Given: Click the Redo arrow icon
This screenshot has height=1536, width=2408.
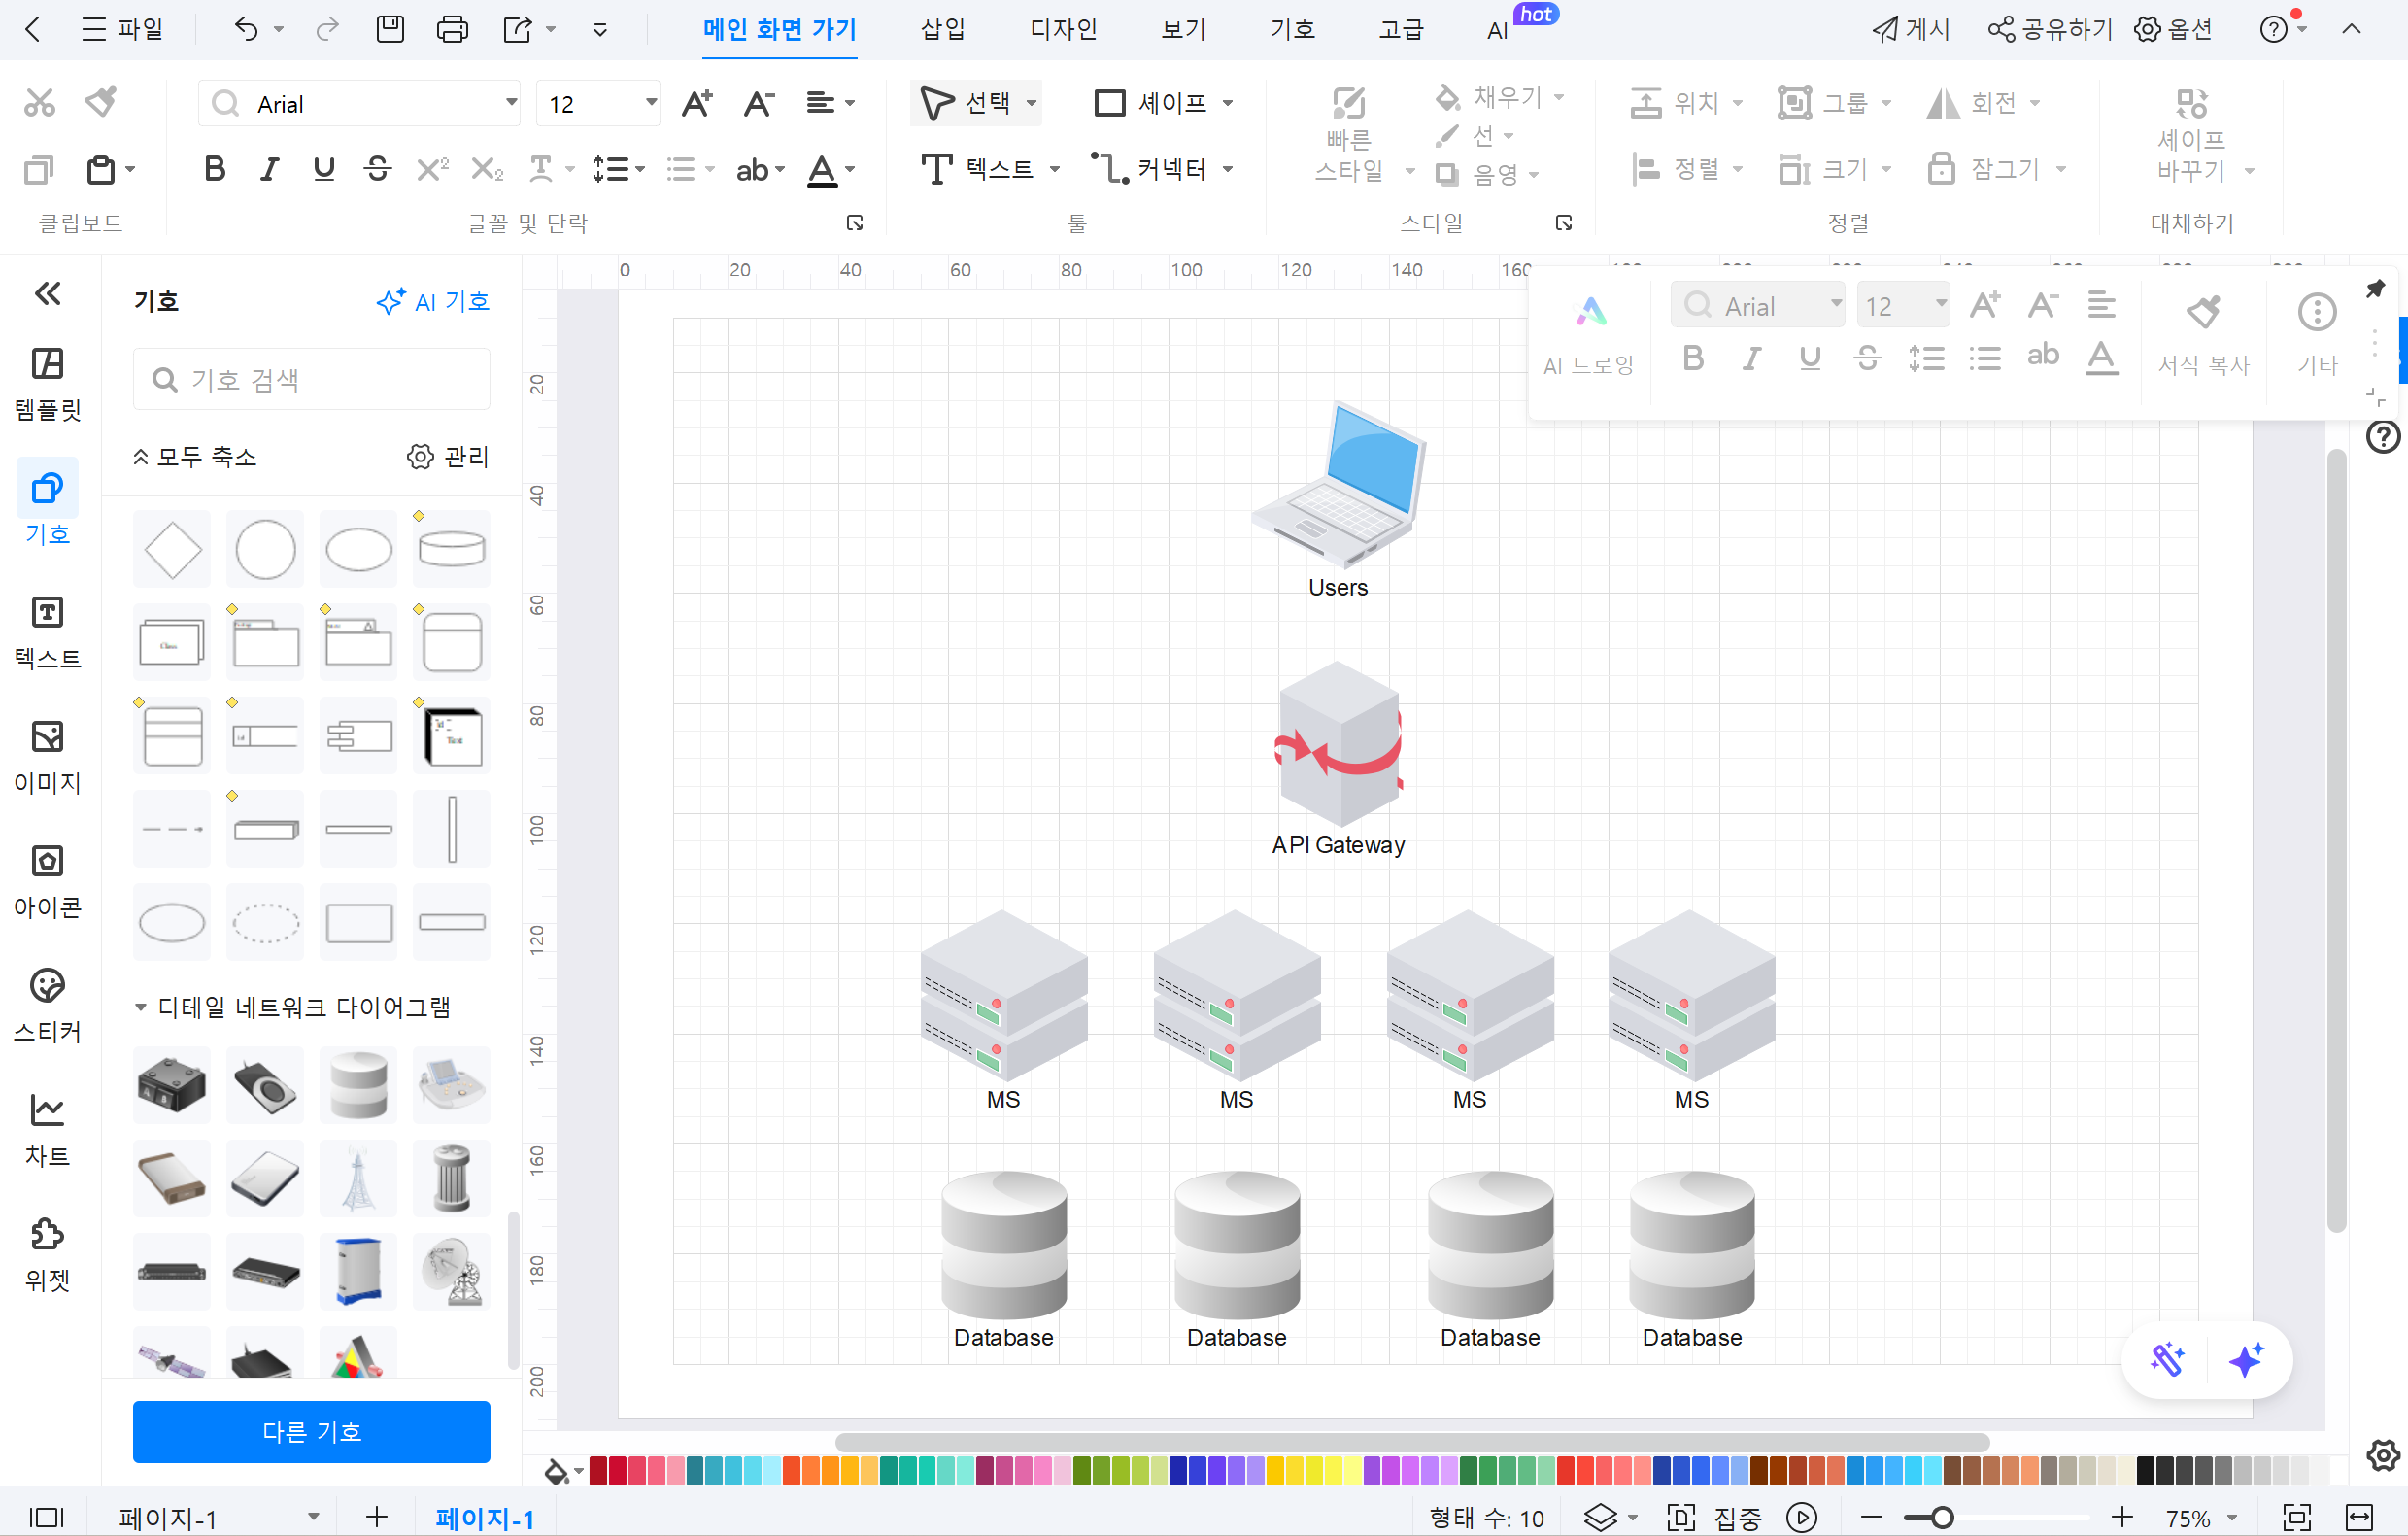Looking at the screenshot, I should (327, 29).
